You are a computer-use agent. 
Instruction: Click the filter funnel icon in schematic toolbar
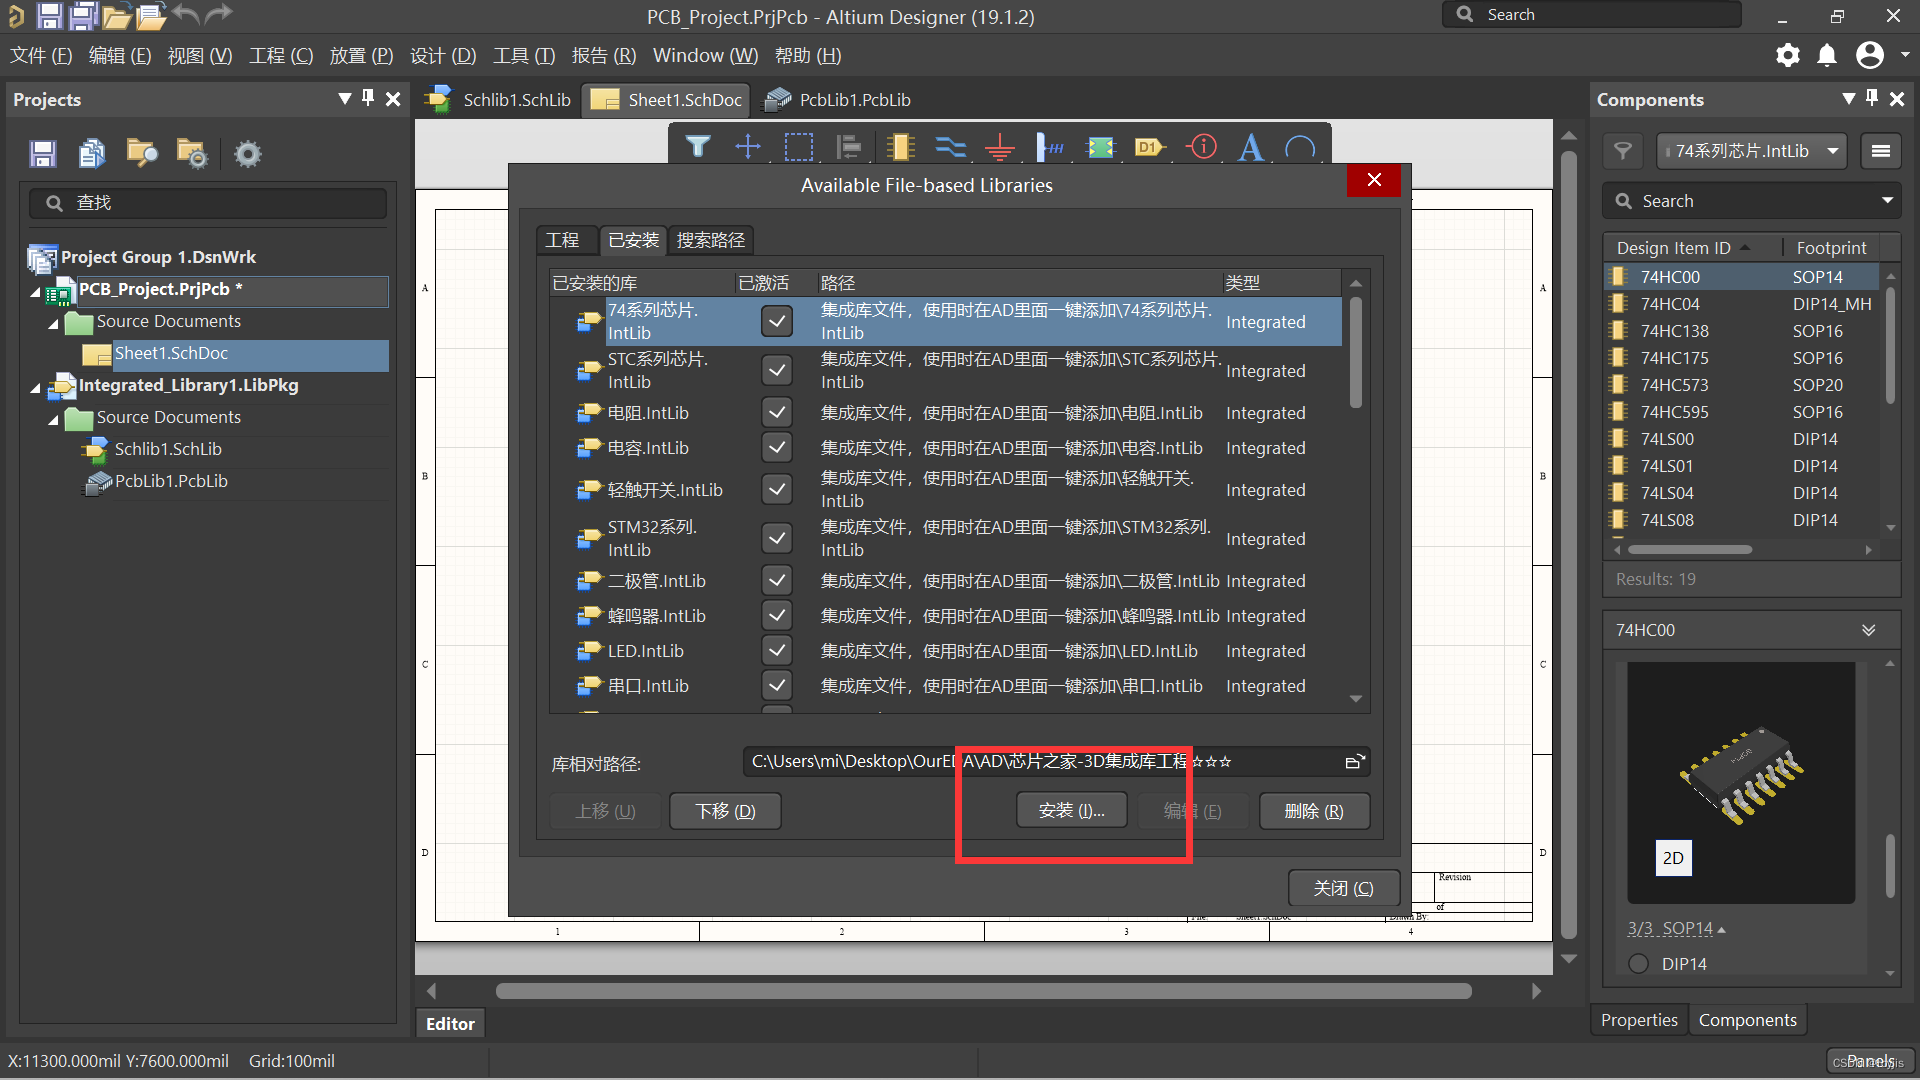(x=698, y=147)
